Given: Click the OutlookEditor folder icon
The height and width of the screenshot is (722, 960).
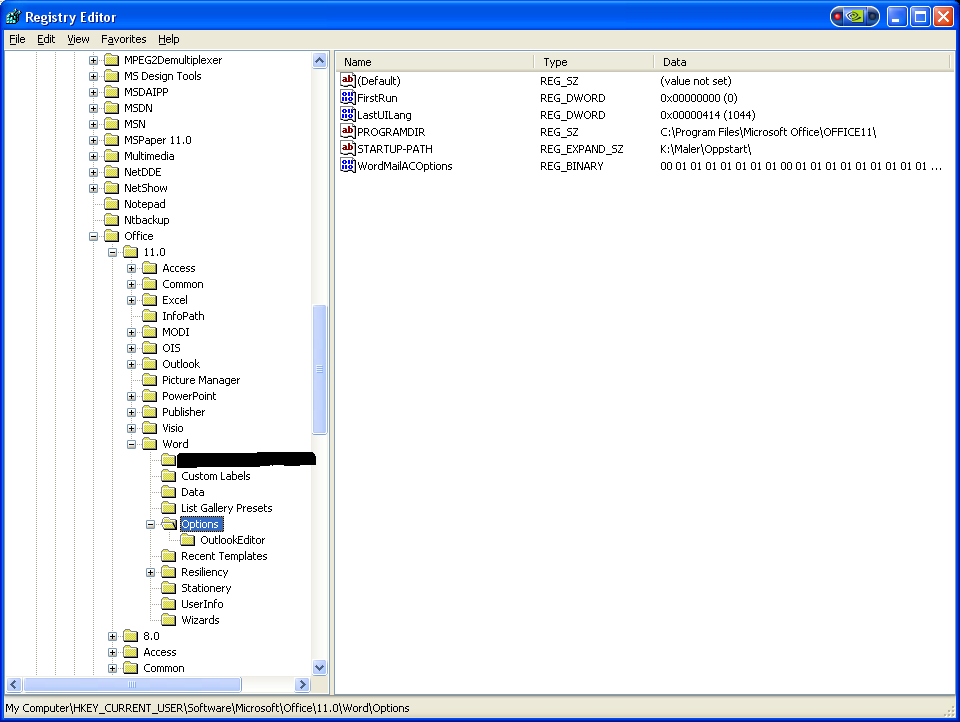Looking at the screenshot, I should click(187, 540).
